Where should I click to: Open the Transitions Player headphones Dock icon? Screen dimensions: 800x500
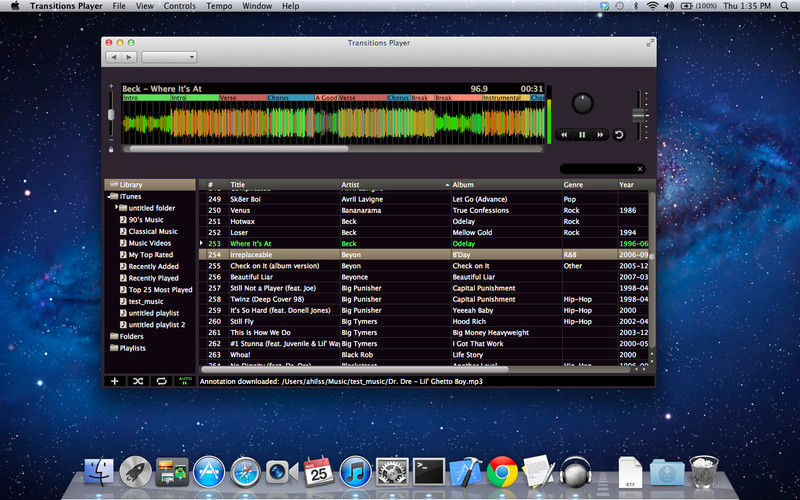pos(576,471)
